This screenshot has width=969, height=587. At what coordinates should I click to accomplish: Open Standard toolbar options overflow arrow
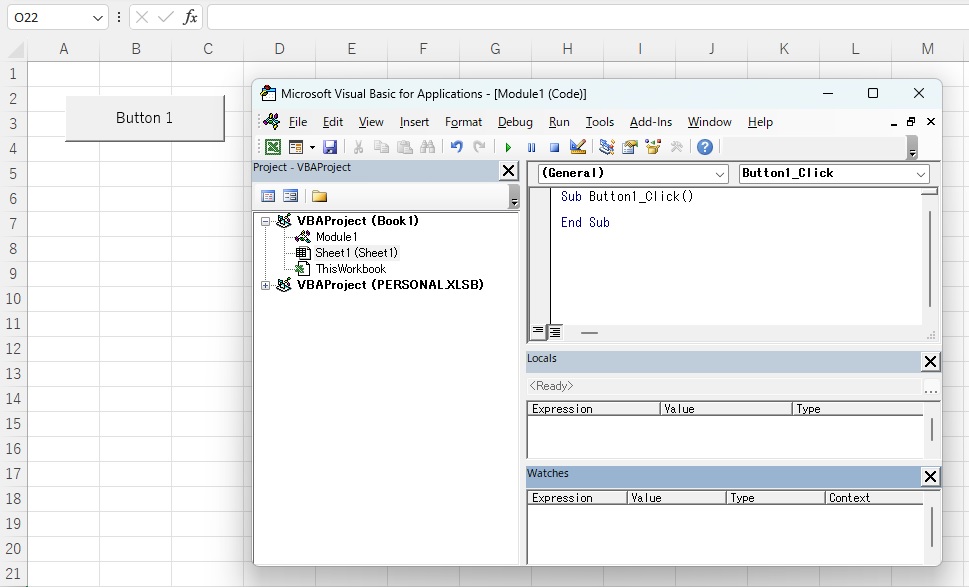(912, 148)
